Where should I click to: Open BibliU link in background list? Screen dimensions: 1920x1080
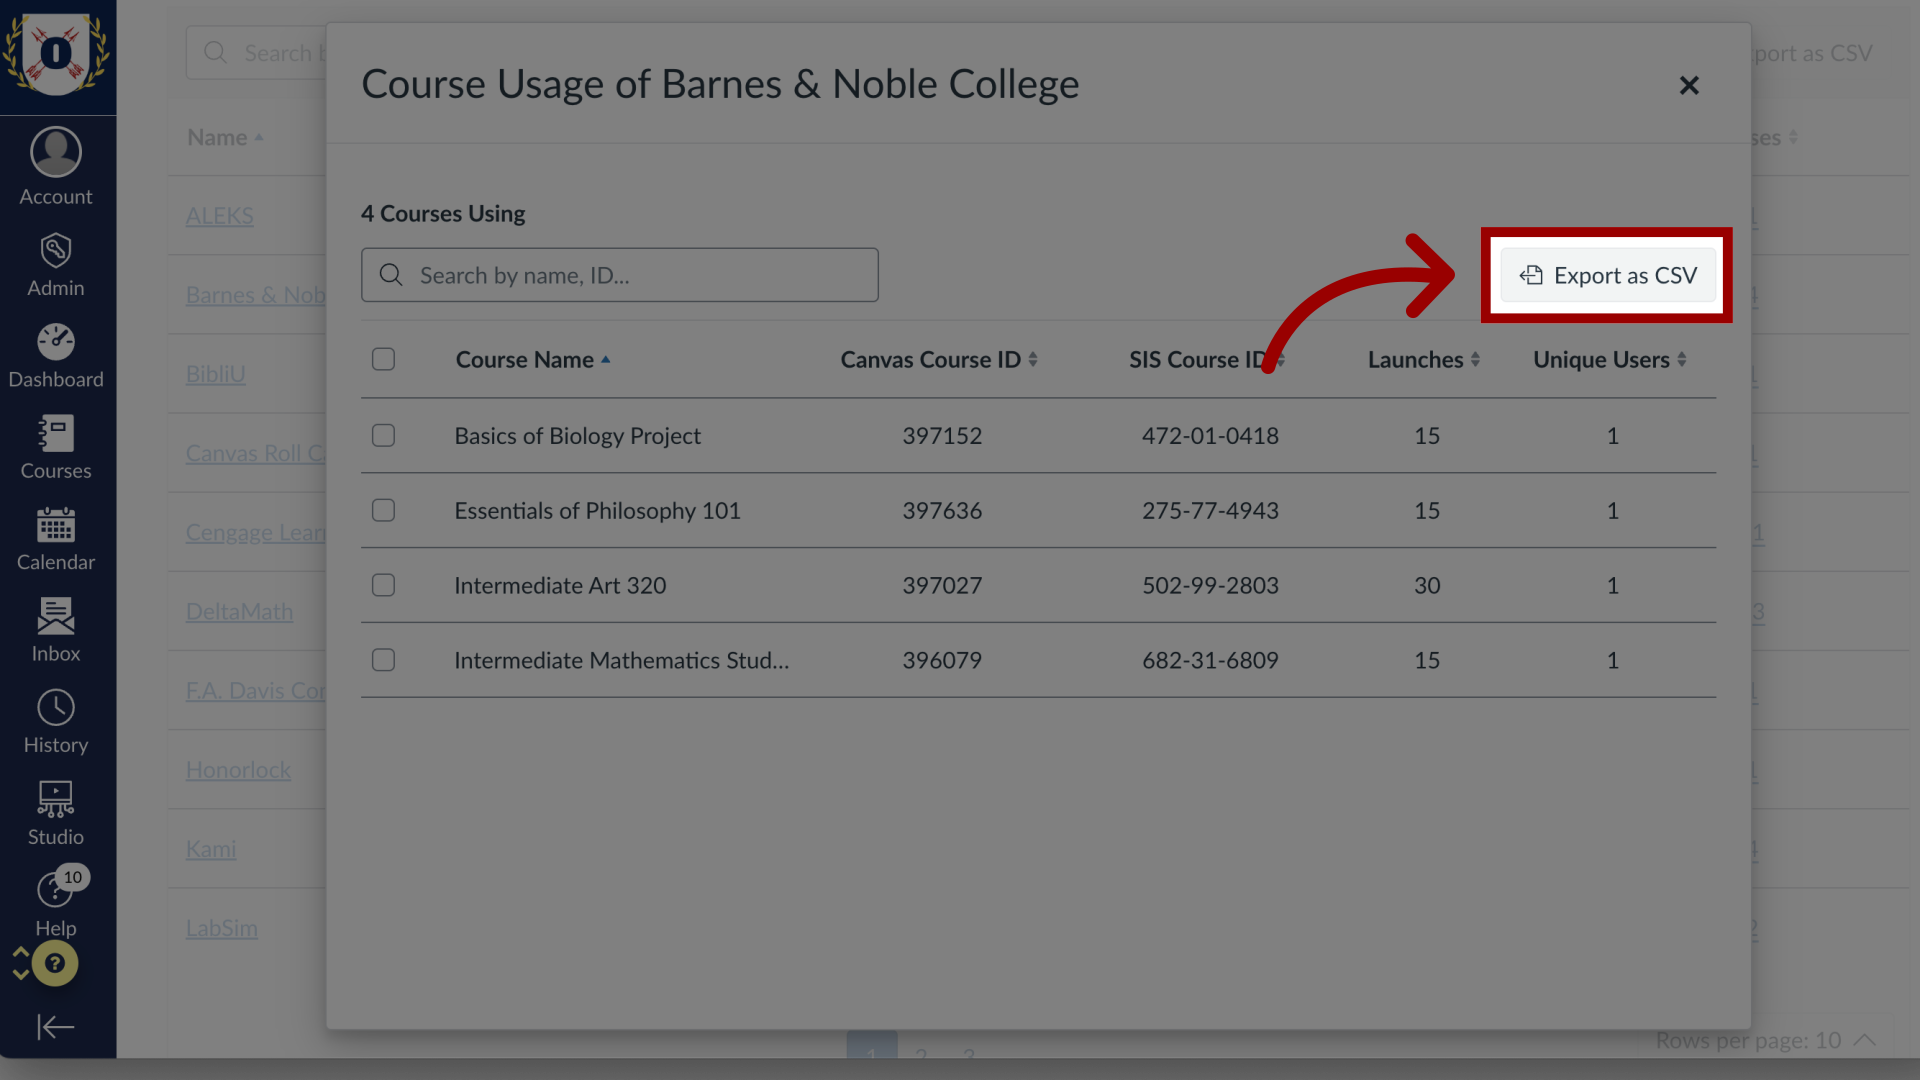click(215, 374)
